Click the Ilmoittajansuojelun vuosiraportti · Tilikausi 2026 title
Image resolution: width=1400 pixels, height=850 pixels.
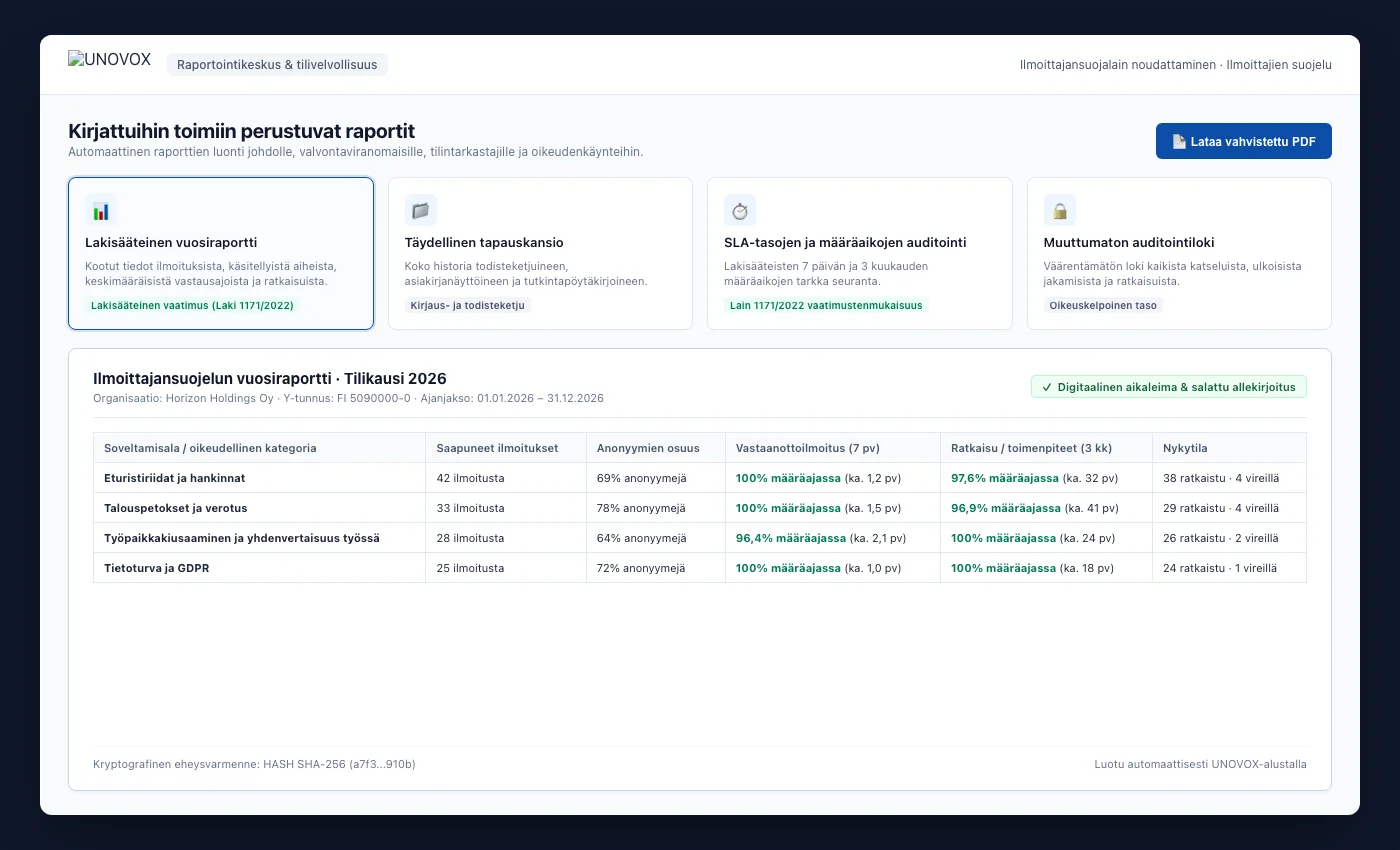click(270, 378)
